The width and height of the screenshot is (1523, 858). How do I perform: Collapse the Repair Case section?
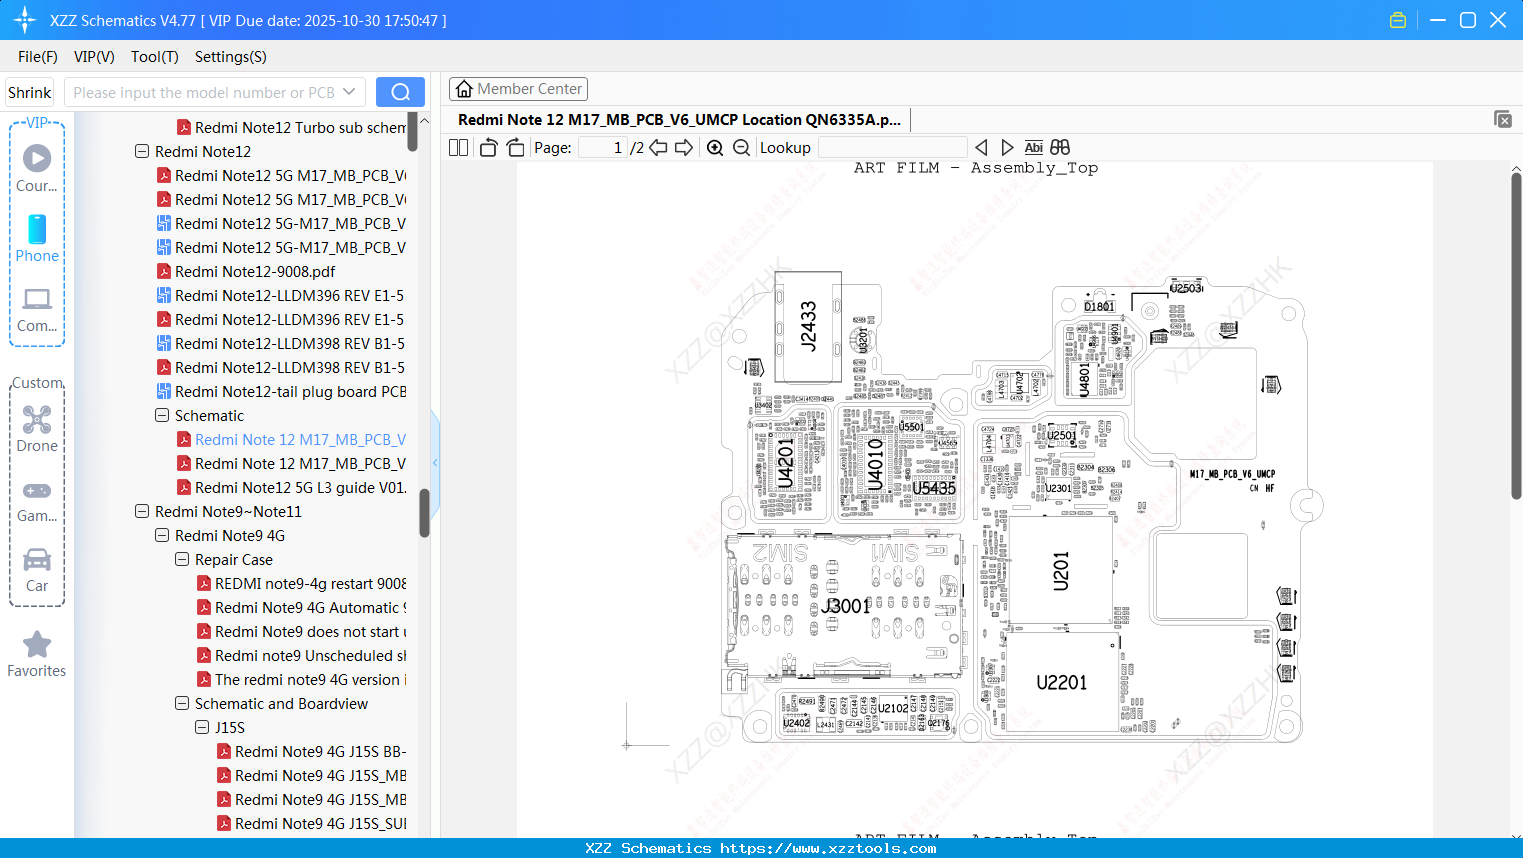pyautogui.click(x=181, y=559)
